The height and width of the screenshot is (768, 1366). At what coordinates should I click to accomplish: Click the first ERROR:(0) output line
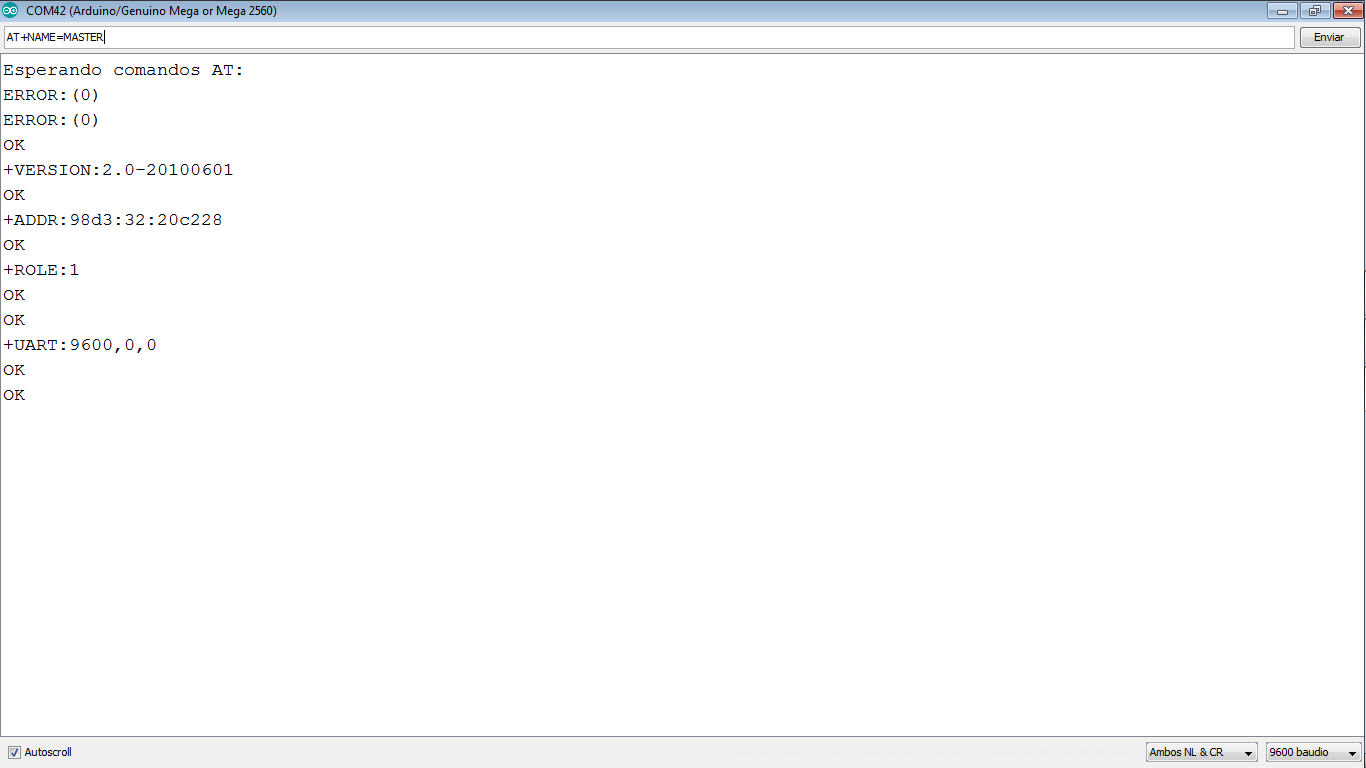point(51,95)
